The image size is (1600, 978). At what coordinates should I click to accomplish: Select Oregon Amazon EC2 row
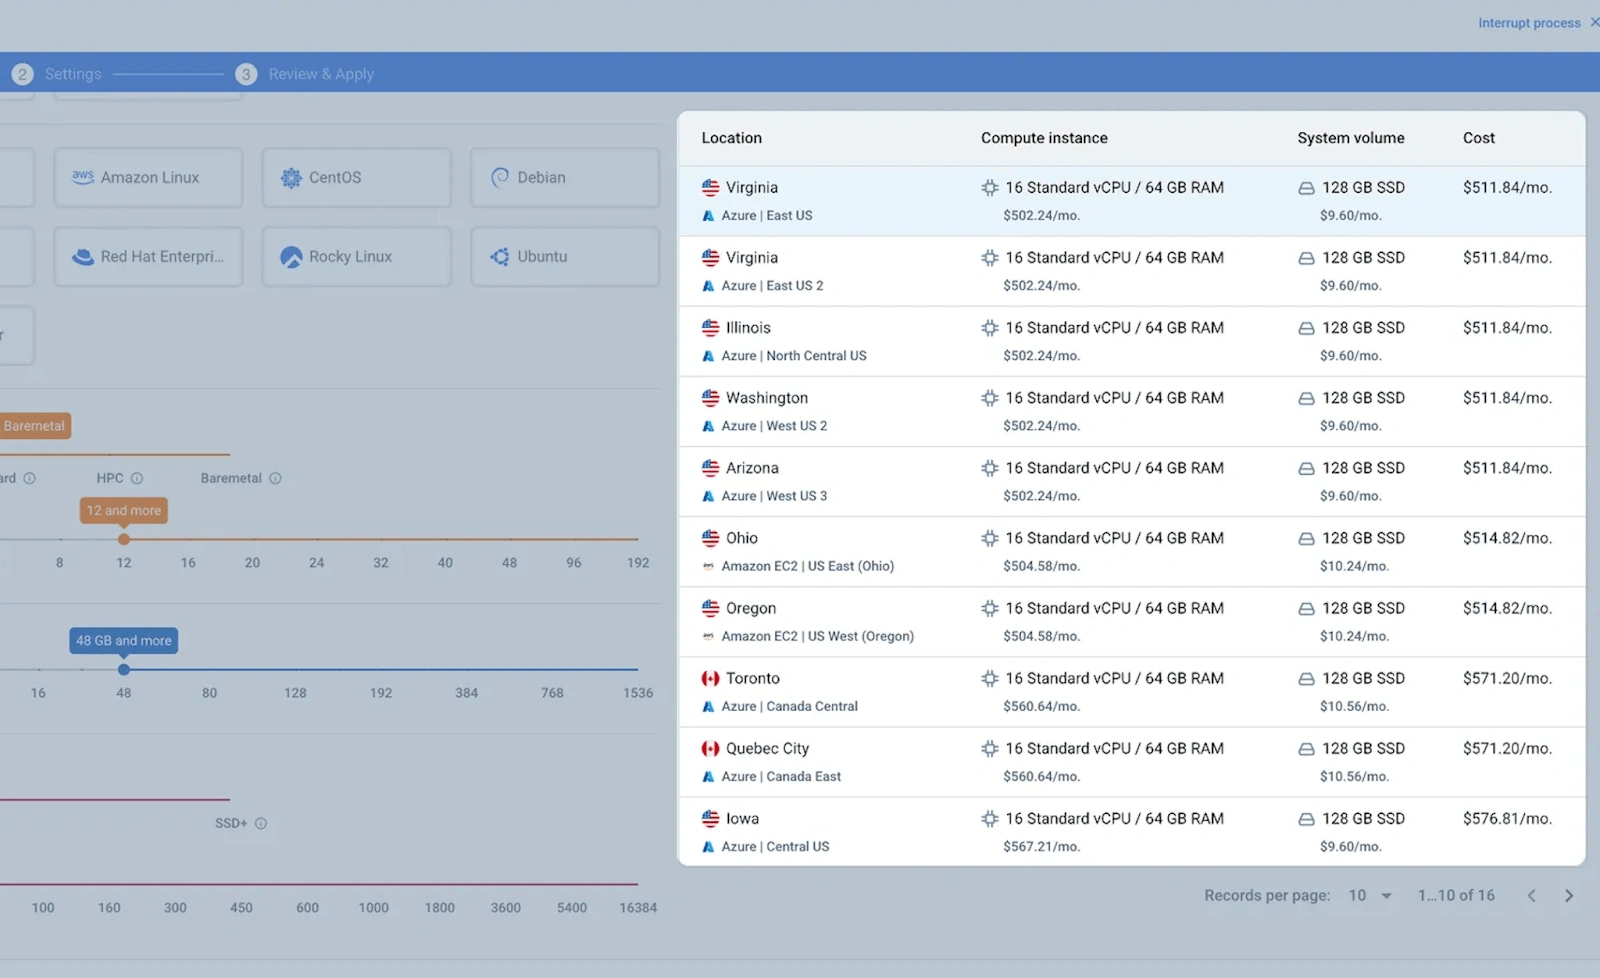coord(1131,621)
